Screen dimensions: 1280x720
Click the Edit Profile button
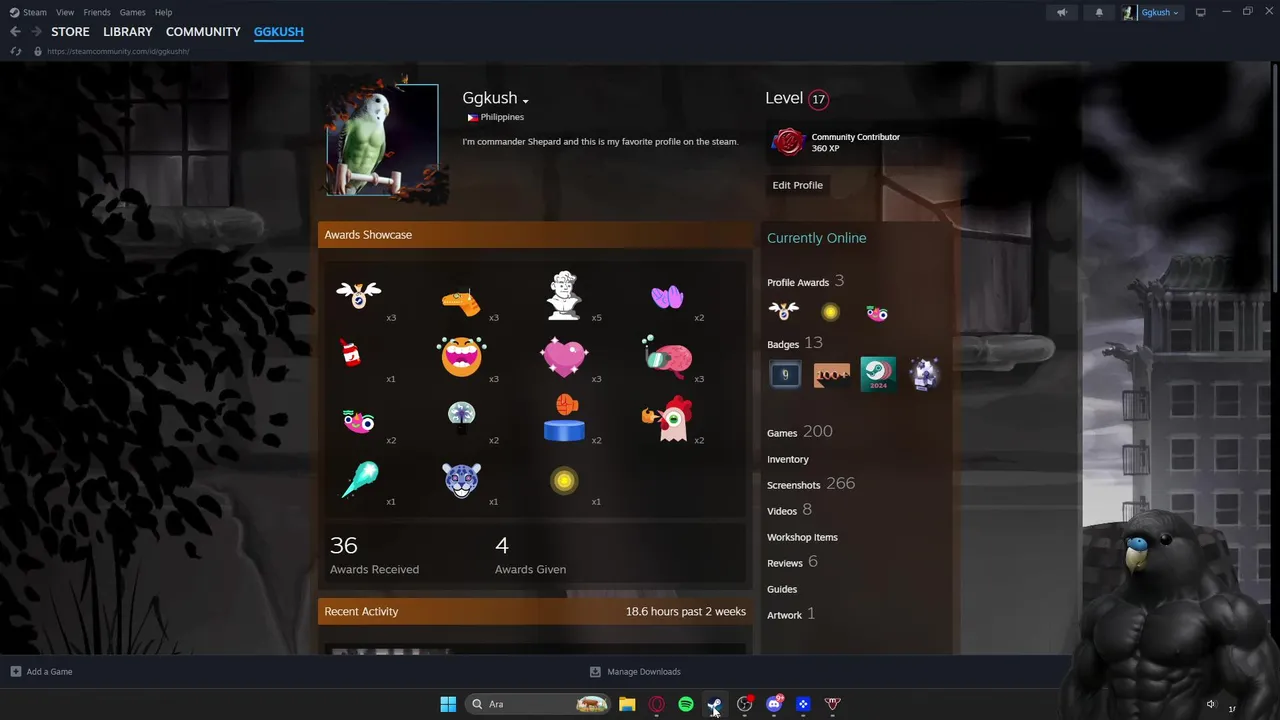[797, 185]
